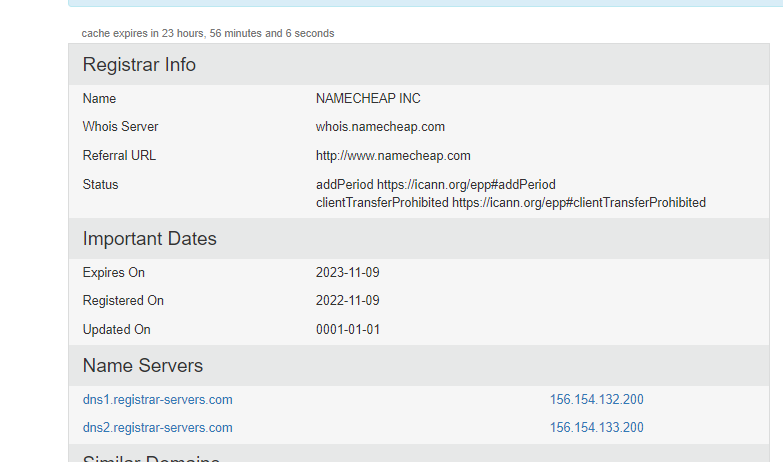Select the http://www.namecheap.com referral URL
This screenshot has width=783, height=462.
click(393, 156)
